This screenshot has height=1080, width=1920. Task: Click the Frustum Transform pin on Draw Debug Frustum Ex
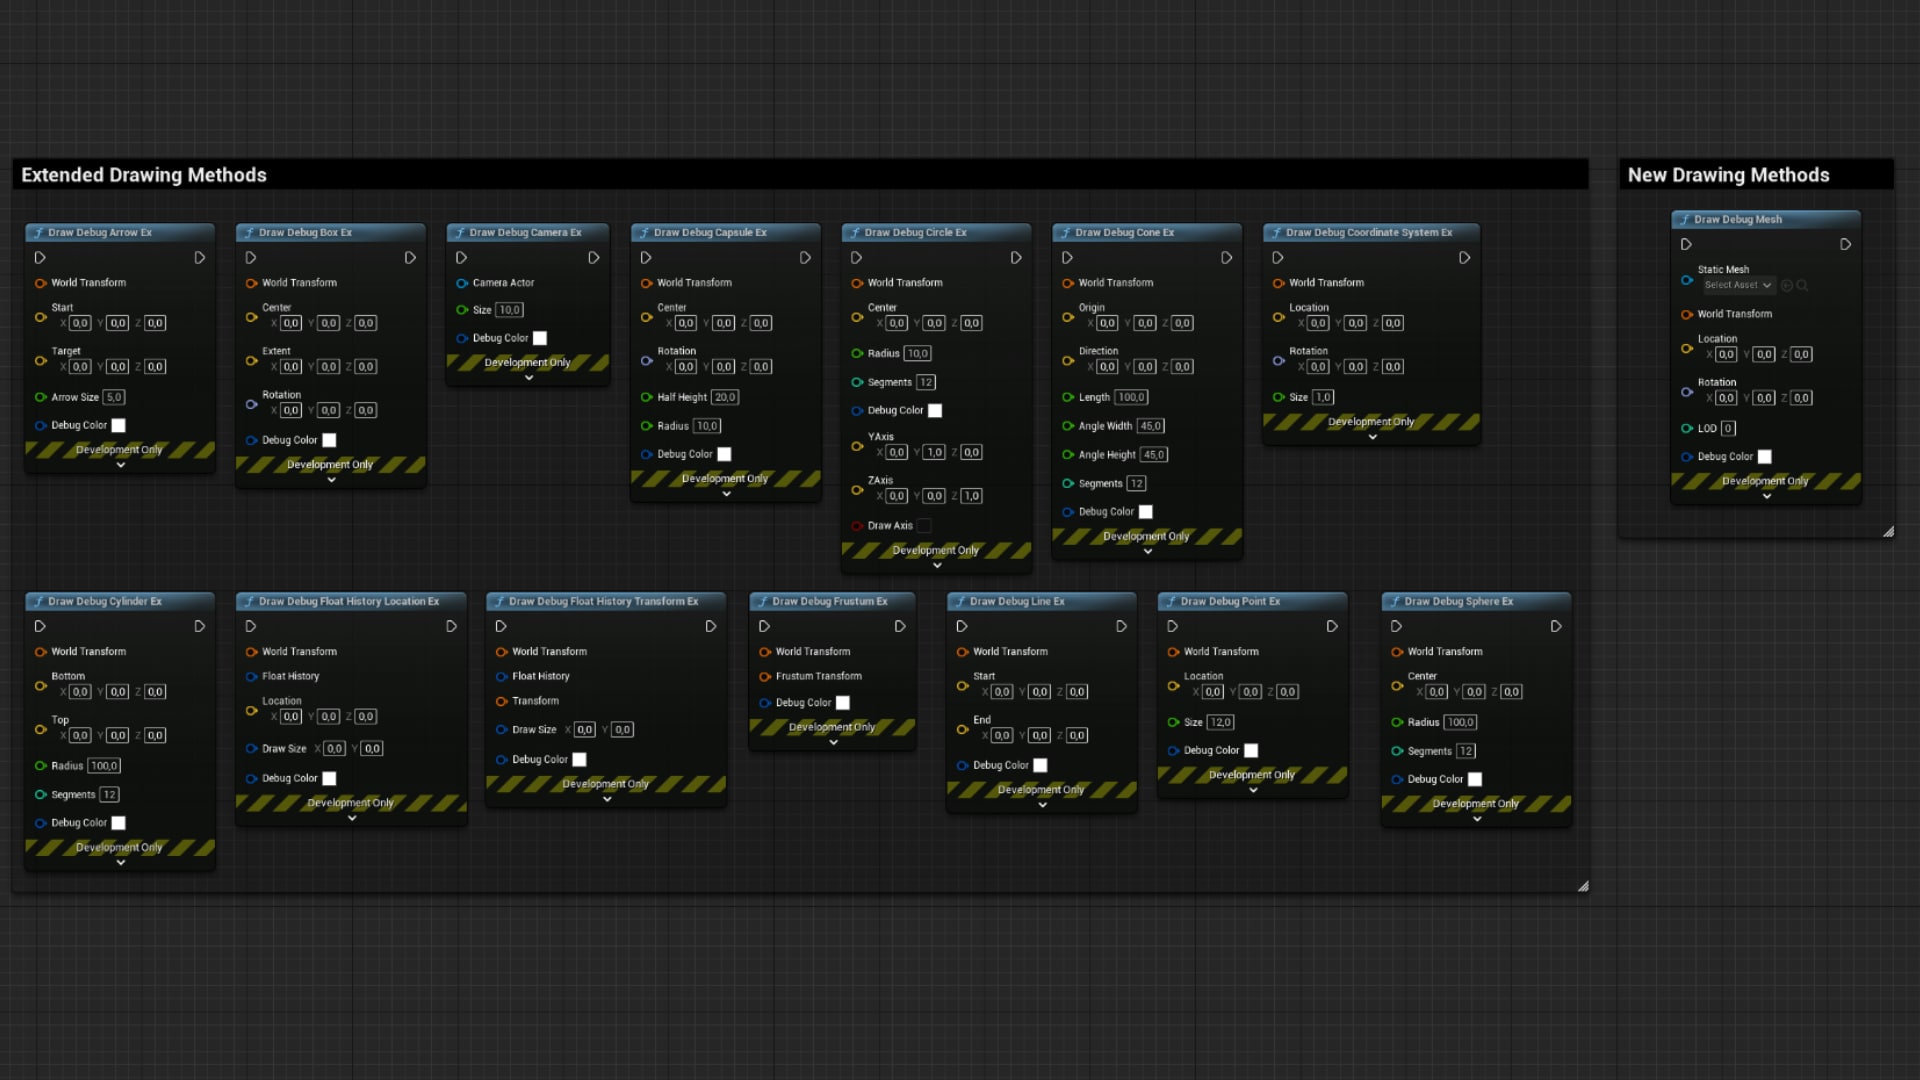[765, 676]
